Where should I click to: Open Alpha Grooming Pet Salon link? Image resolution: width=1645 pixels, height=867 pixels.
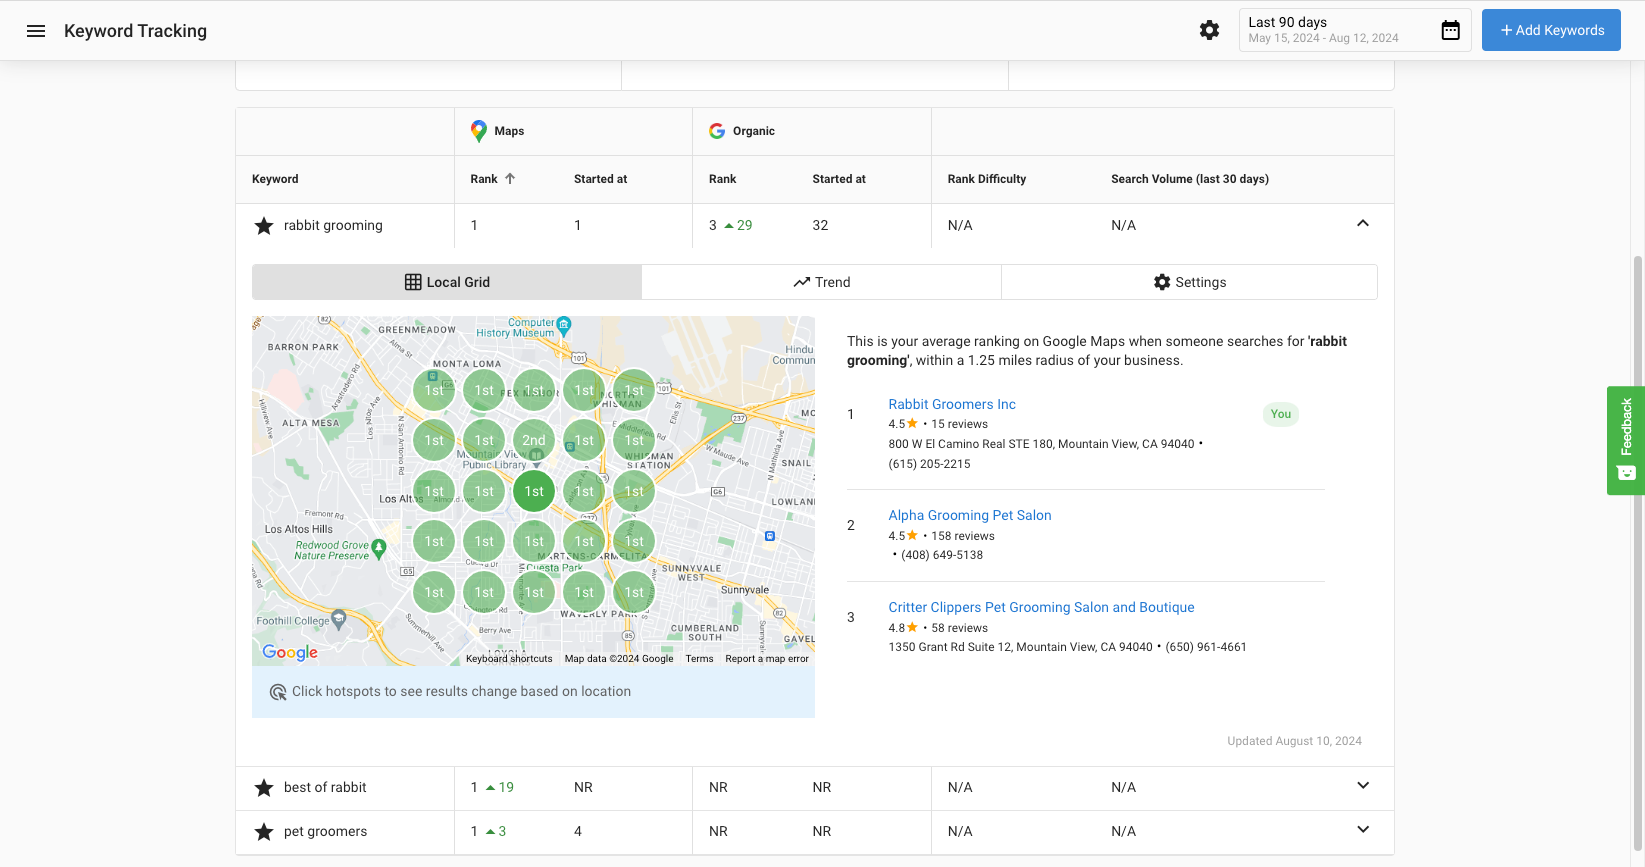tap(969, 515)
